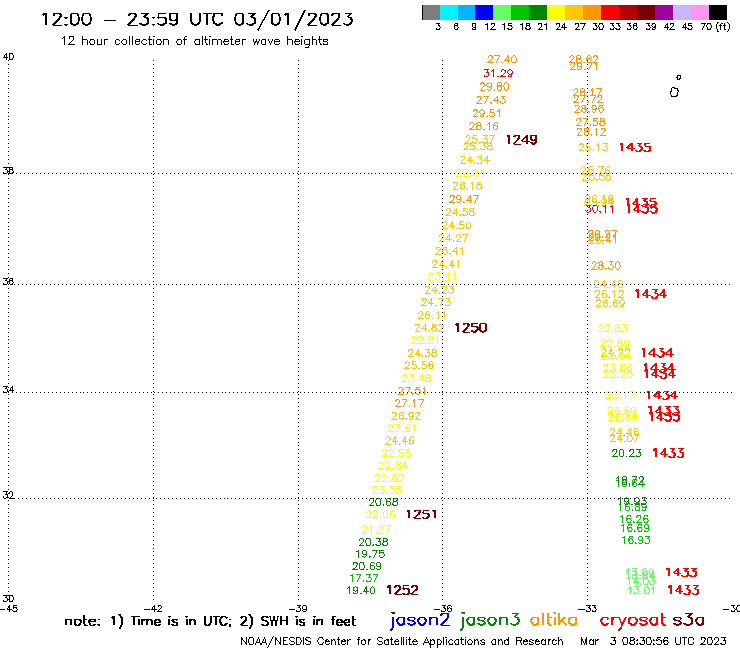Select the 1250 pass time label
Viewport: 740px width, 650px height.
[471, 328]
